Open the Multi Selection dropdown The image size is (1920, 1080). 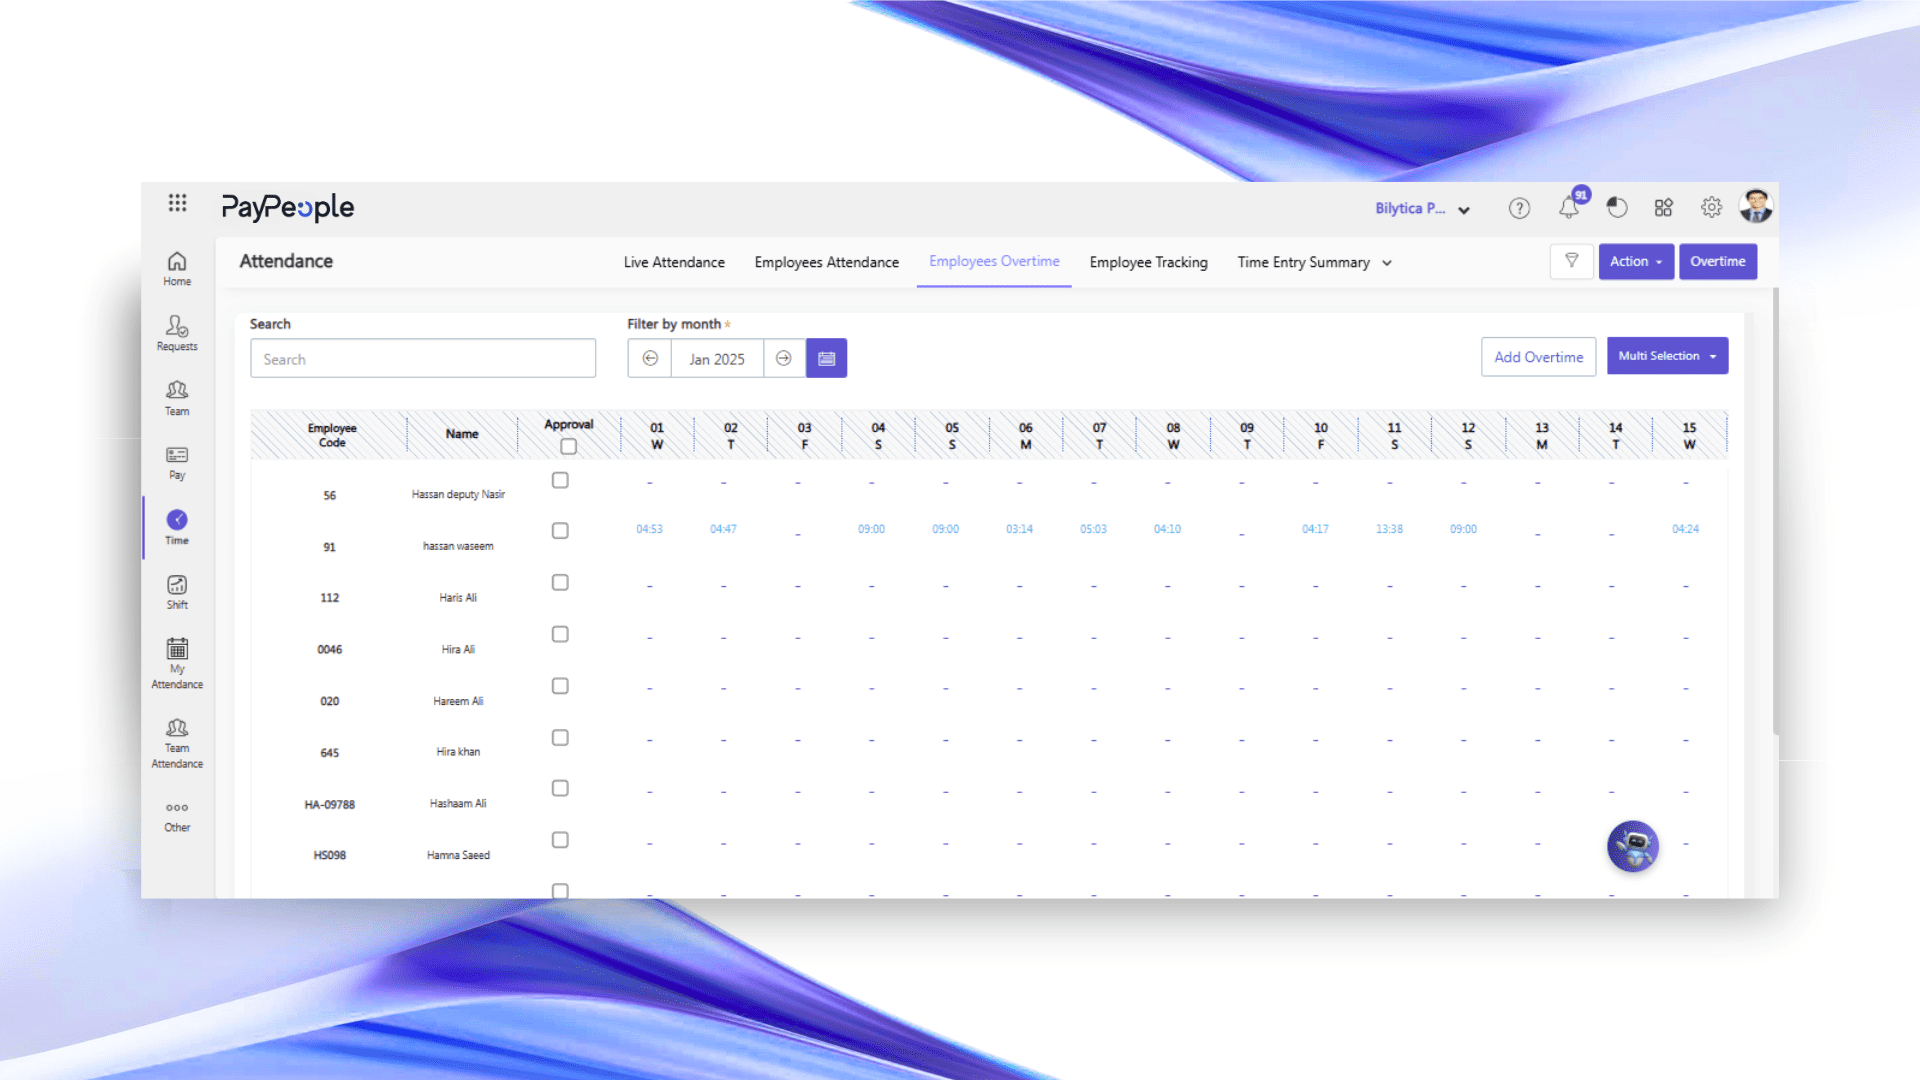pos(1666,356)
